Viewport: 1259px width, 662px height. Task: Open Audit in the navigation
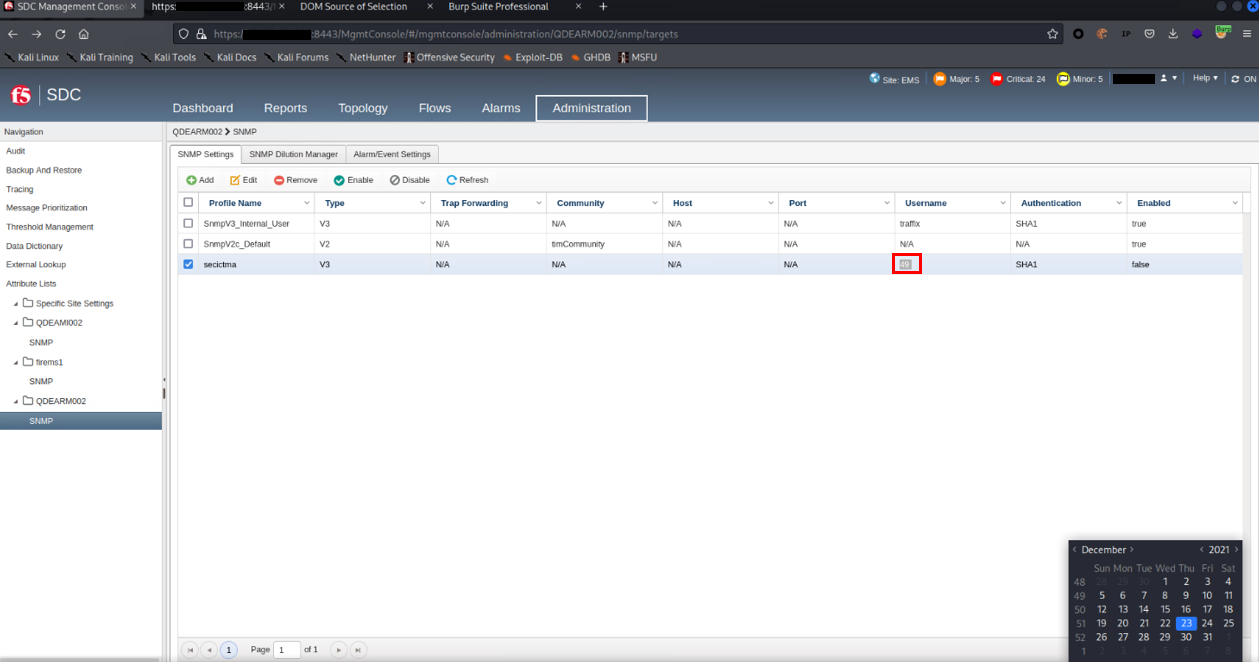point(16,151)
